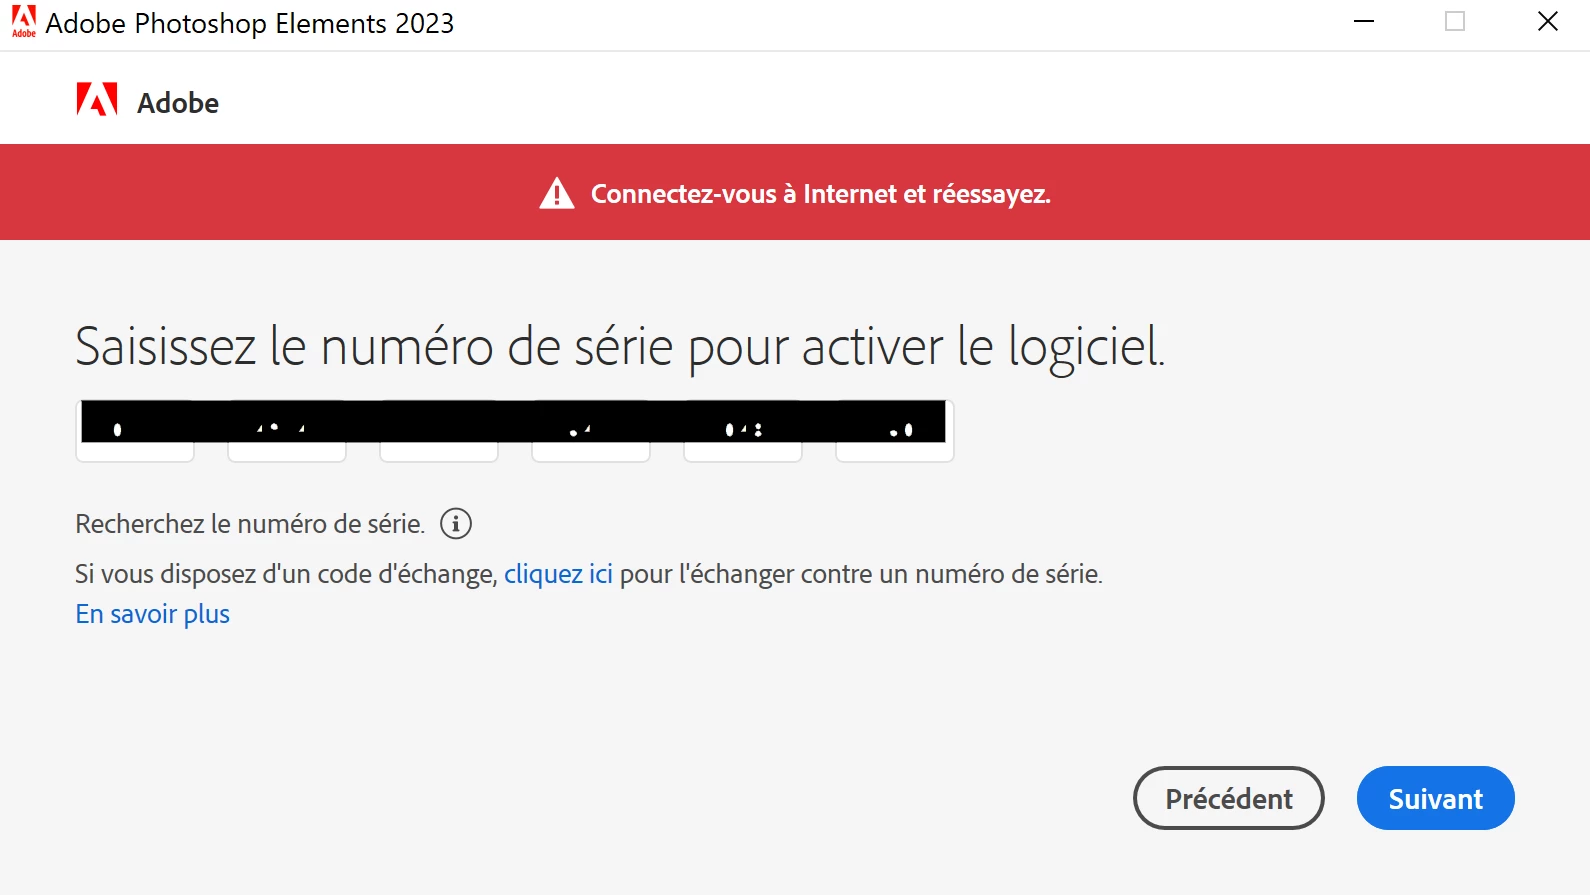Screen dimensions: 1590x895
Task: Focus the fifth serial number field
Action: 743,431
